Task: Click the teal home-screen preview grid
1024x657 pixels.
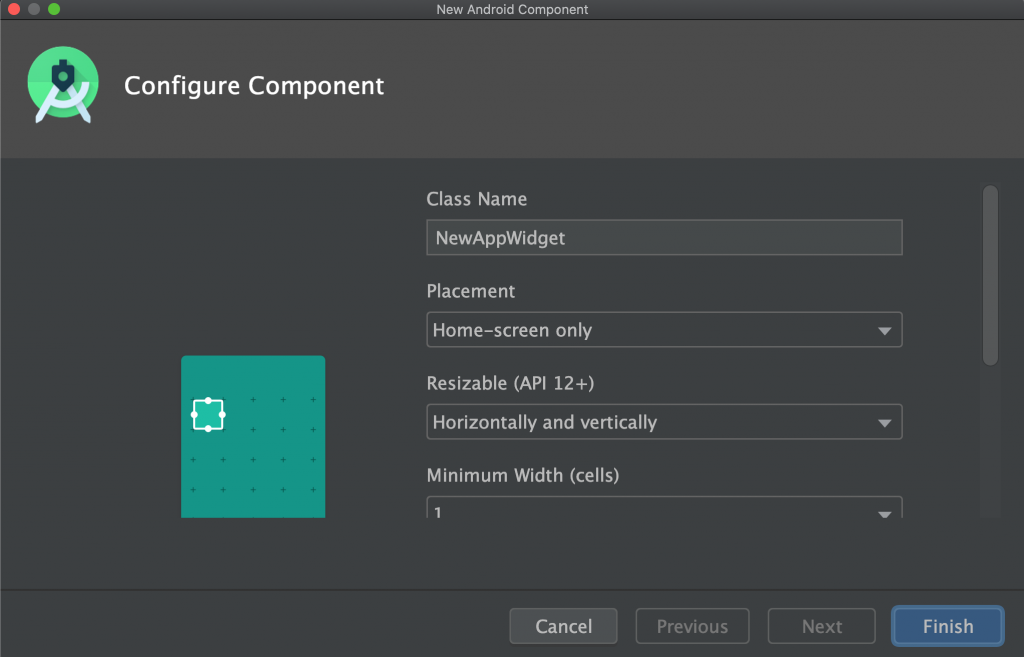Action: 270,470
